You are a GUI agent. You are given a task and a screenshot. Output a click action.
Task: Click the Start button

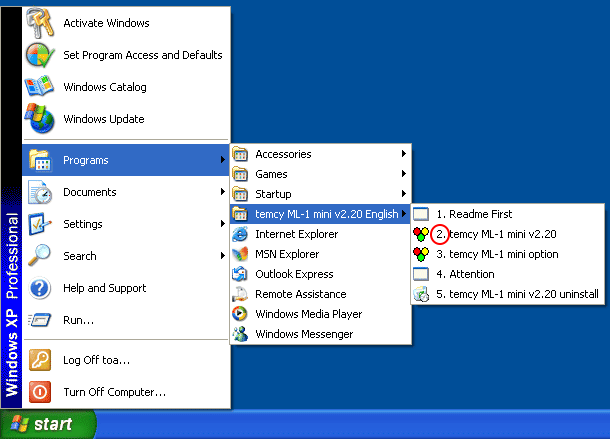(47, 424)
